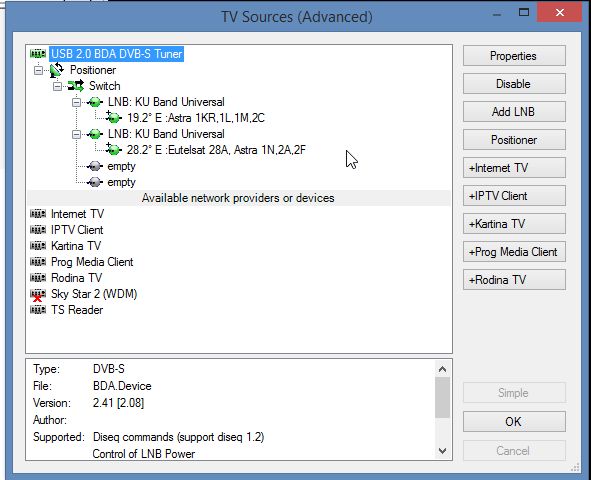
Task: Click the green Switch arrows icon
Action: (x=76, y=86)
